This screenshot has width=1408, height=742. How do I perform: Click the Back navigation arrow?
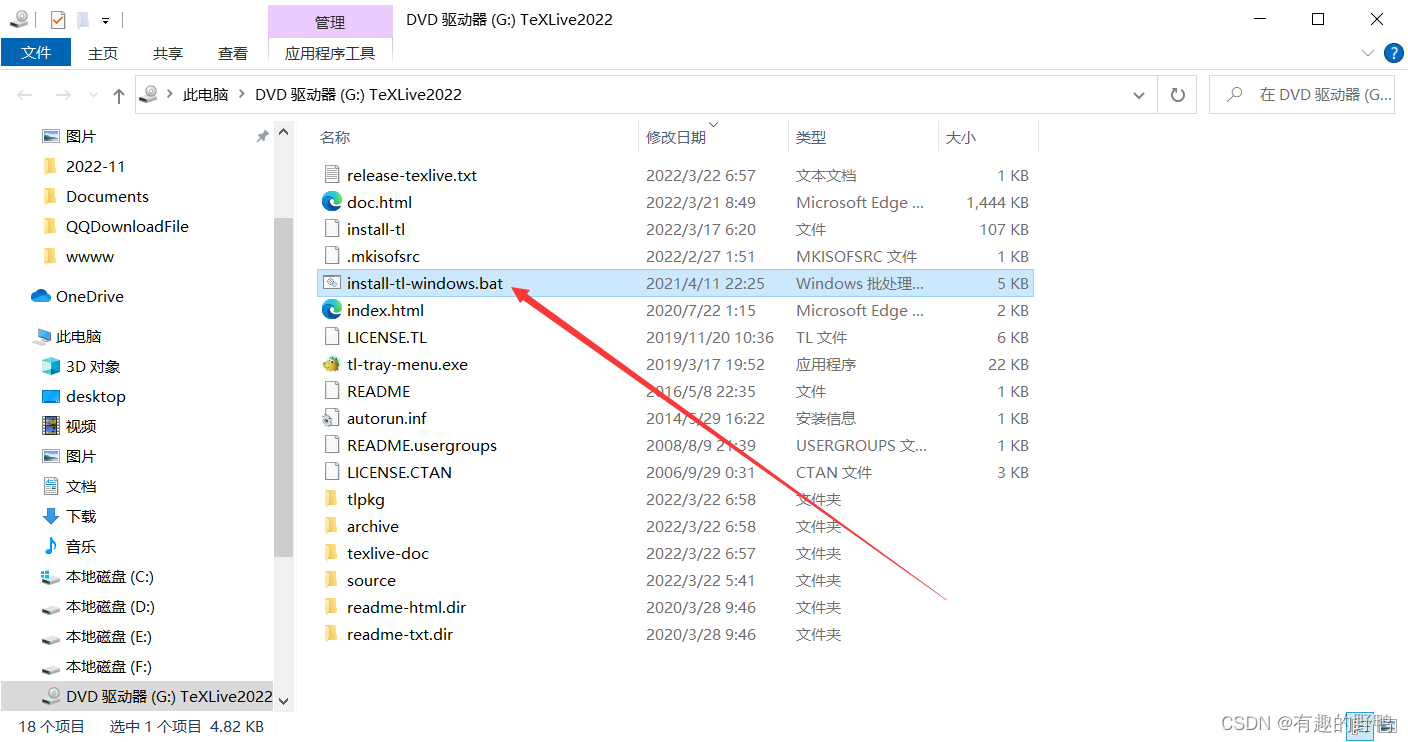click(x=25, y=95)
